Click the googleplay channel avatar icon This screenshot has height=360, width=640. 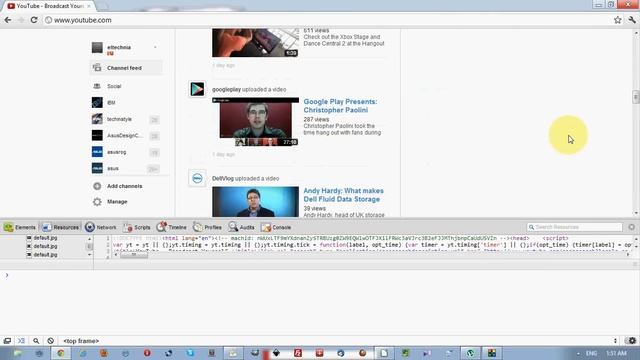click(x=197, y=89)
